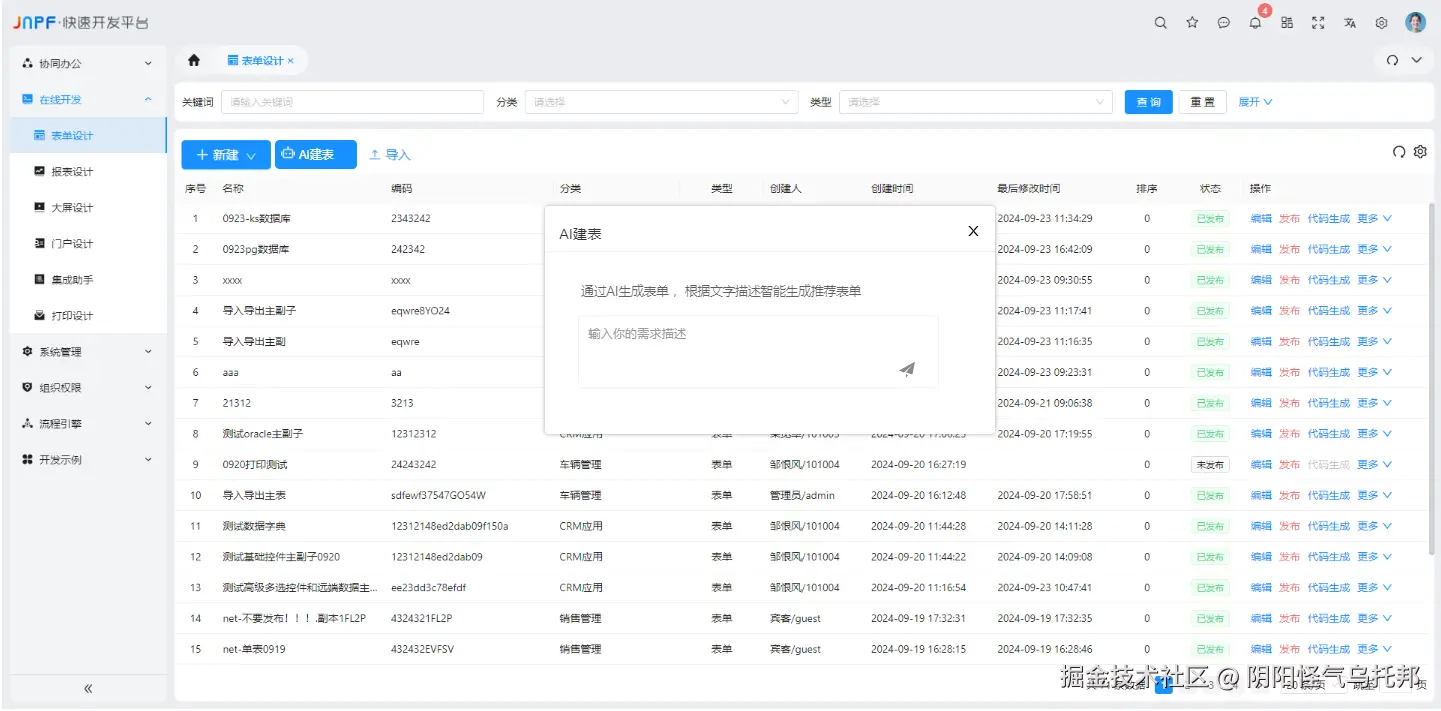1441x711 pixels.
Task: Open the app modules grid icon
Action: coord(1287,22)
